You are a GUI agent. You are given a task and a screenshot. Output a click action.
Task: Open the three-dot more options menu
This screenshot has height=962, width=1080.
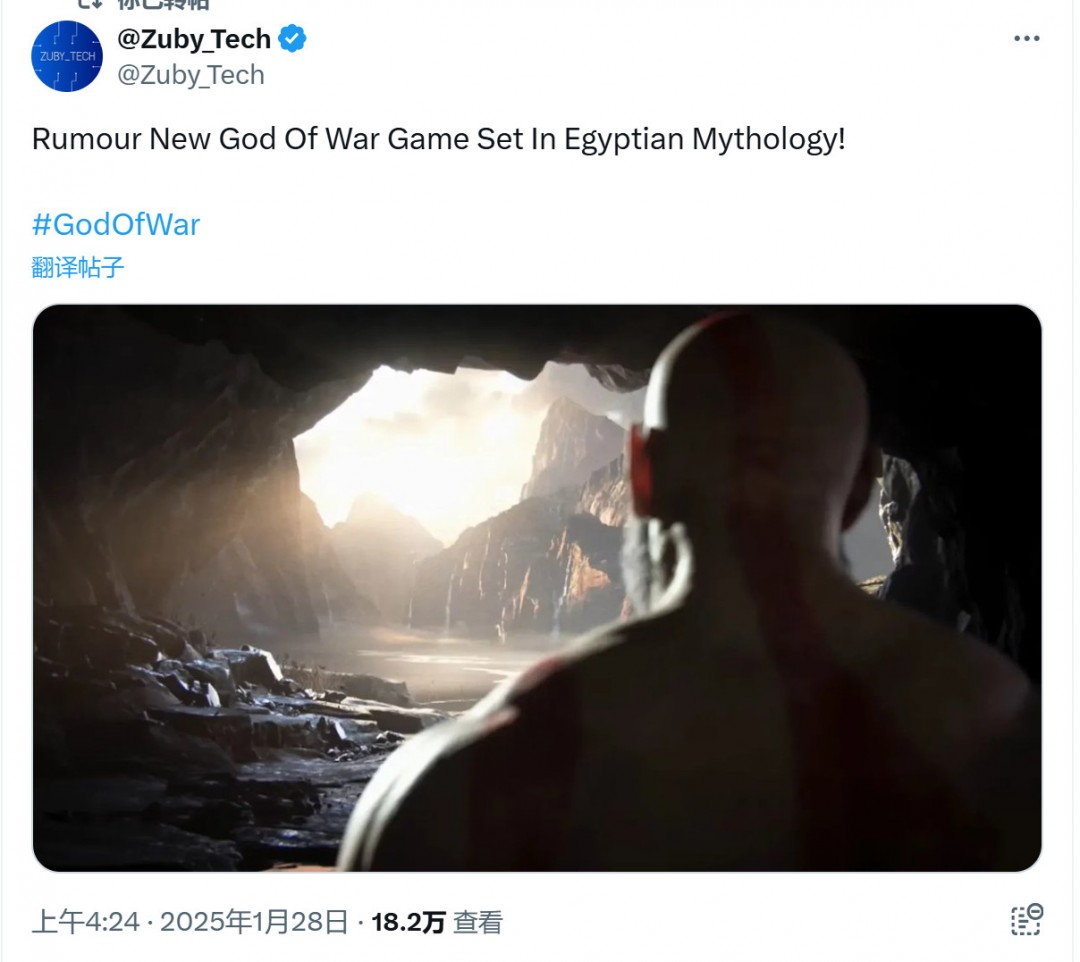click(1026, 39)
